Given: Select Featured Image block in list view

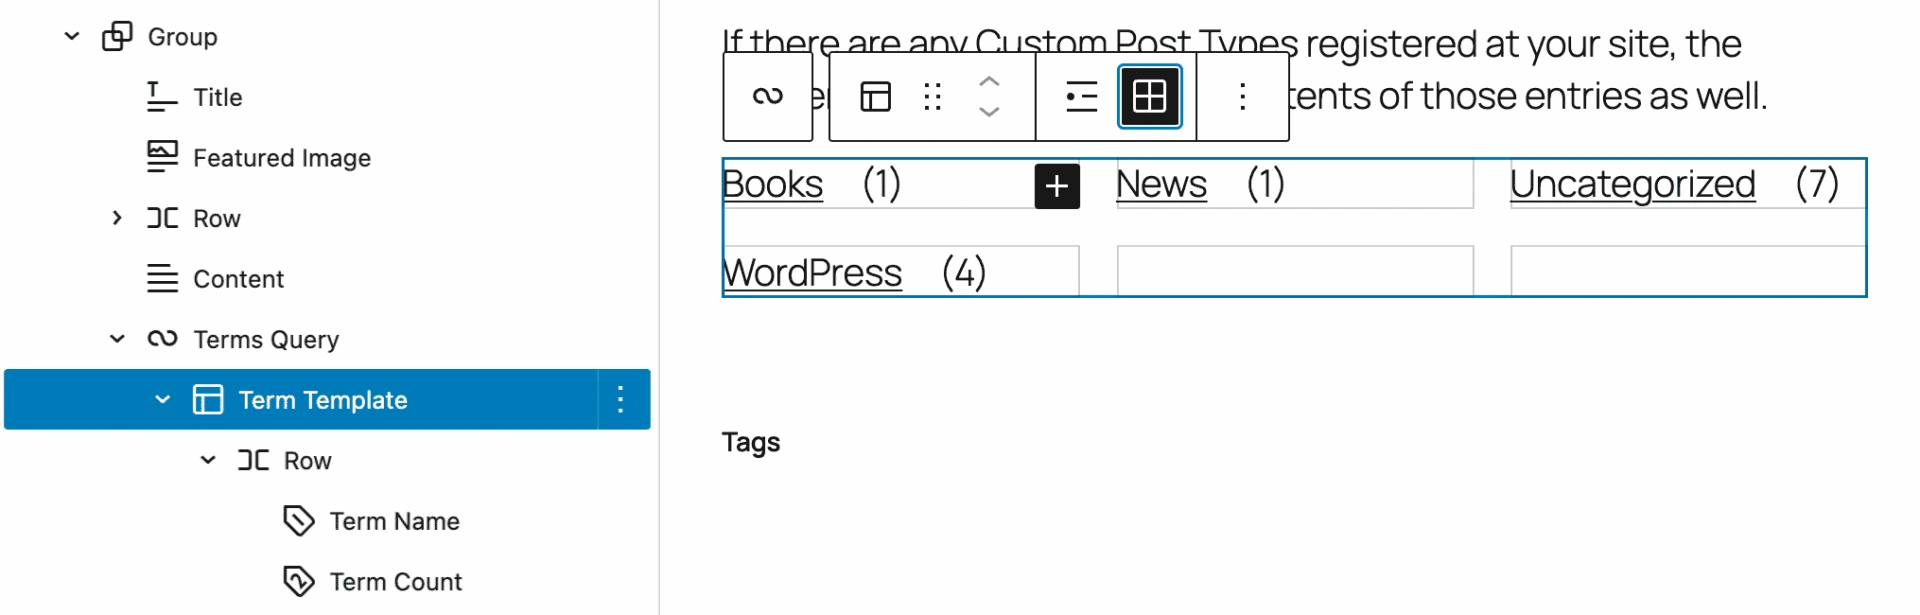Looking at the screenshot, I should pyautogui.click(x=281, y=158).
